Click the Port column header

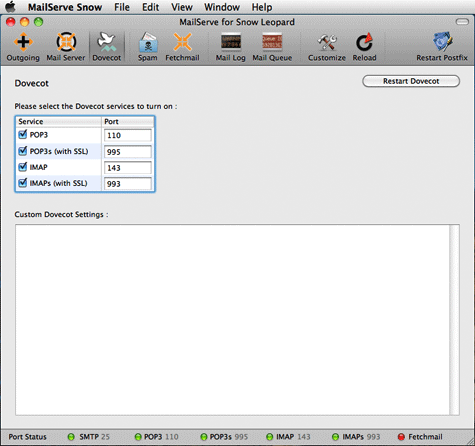[128, 122]
